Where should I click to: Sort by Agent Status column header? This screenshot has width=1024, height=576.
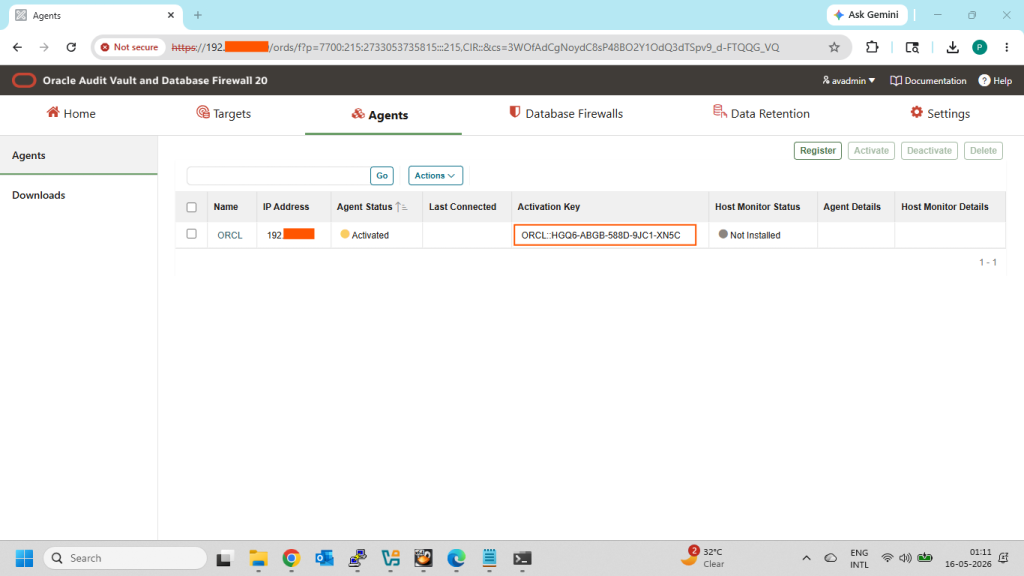[x=364, y=207]
